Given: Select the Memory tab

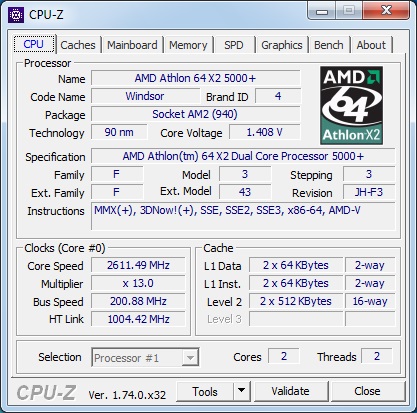Looking at the screenshot, I should [188, 45].
